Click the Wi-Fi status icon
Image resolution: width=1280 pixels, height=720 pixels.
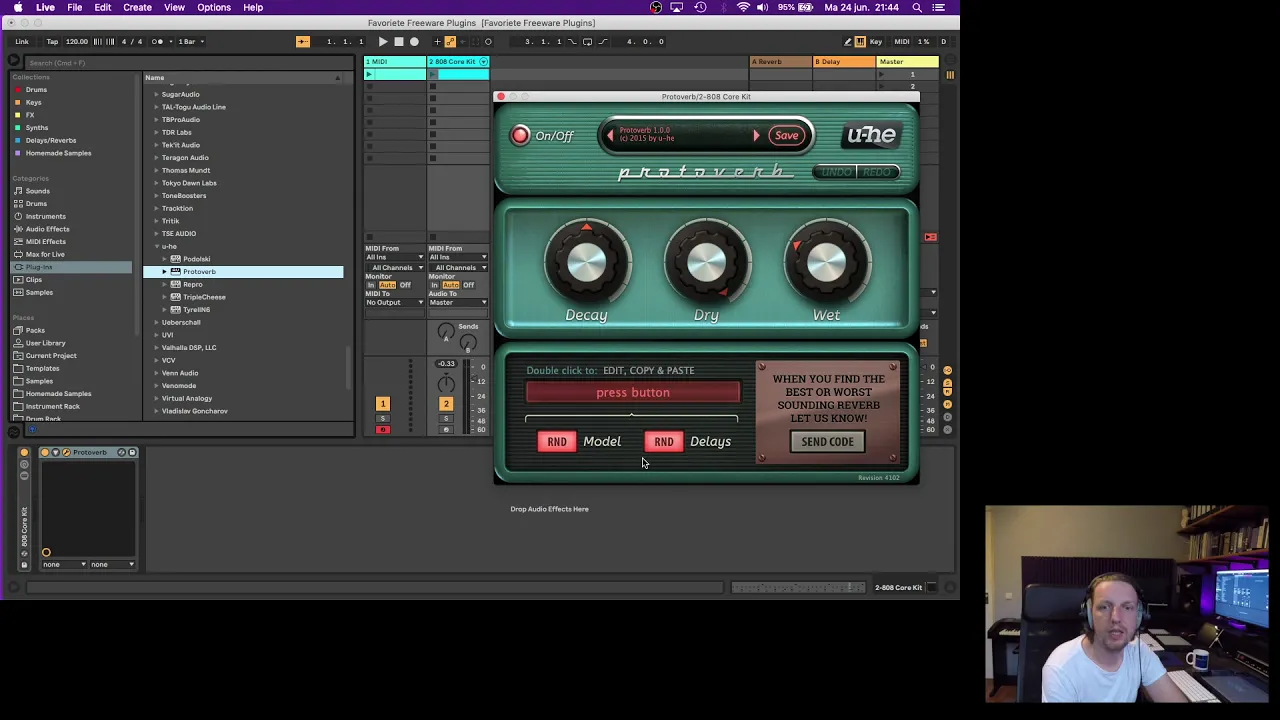(743, 7)
